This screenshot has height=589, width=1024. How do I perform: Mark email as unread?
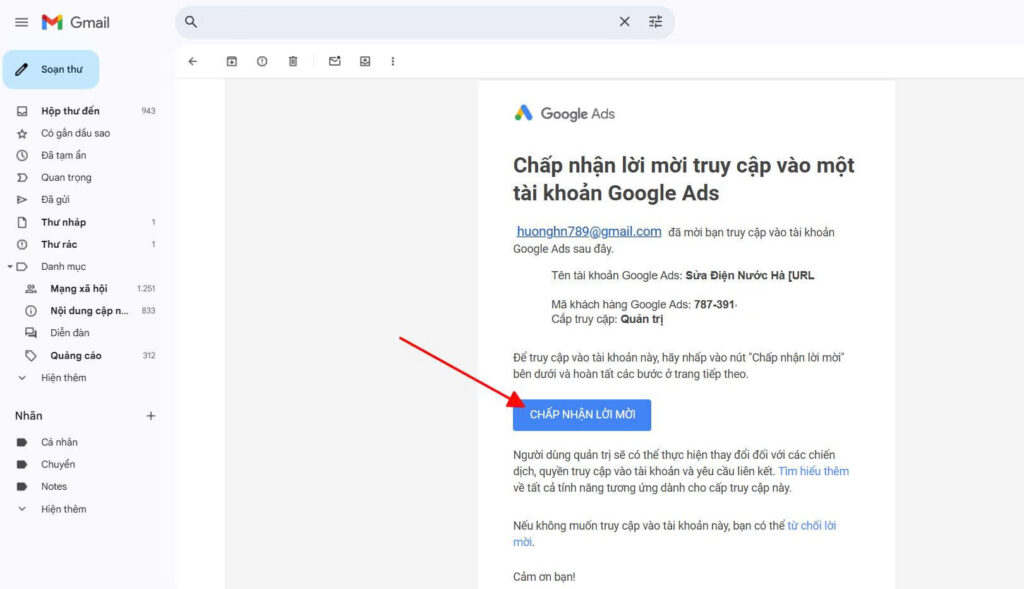[334, 61]
